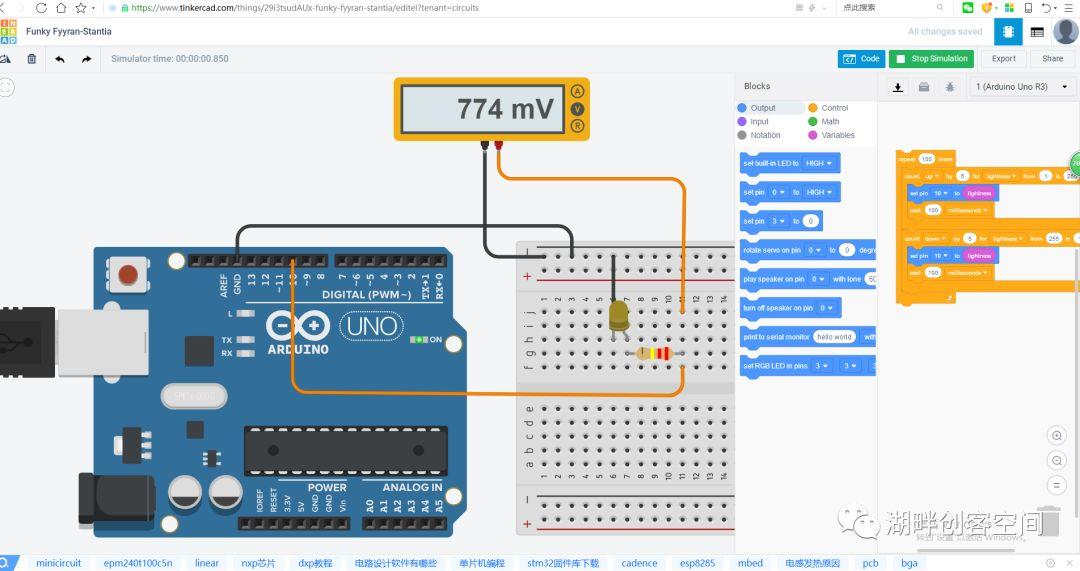Click the Code button
The image size is (1080, 571).
pyautogui.click(x=862, y=59)
